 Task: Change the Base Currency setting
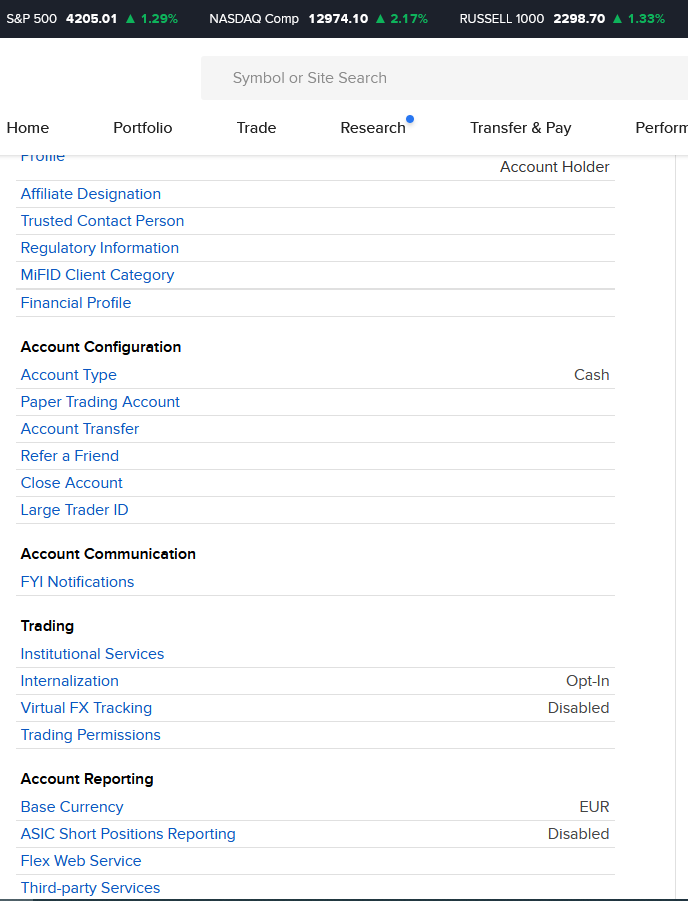(x=72, y=807)
